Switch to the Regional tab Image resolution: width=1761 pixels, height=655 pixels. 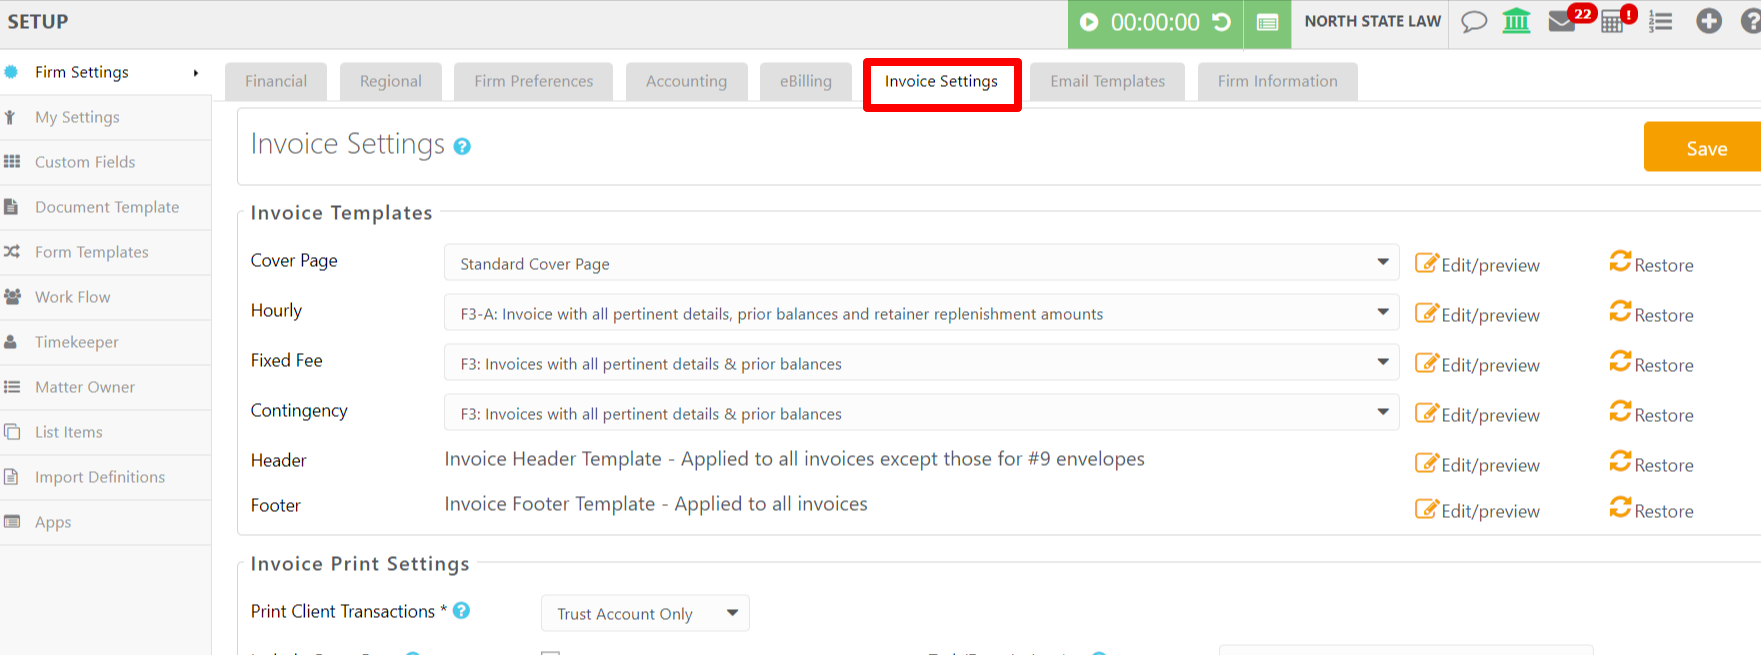click(x=391, y=81)
